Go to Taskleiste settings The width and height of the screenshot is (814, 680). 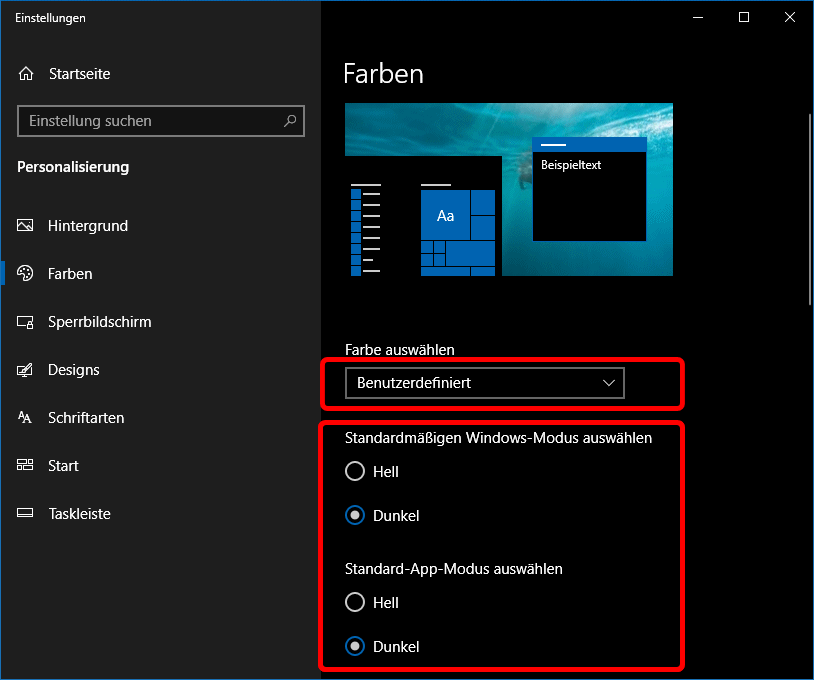click(x=79, y=514)
